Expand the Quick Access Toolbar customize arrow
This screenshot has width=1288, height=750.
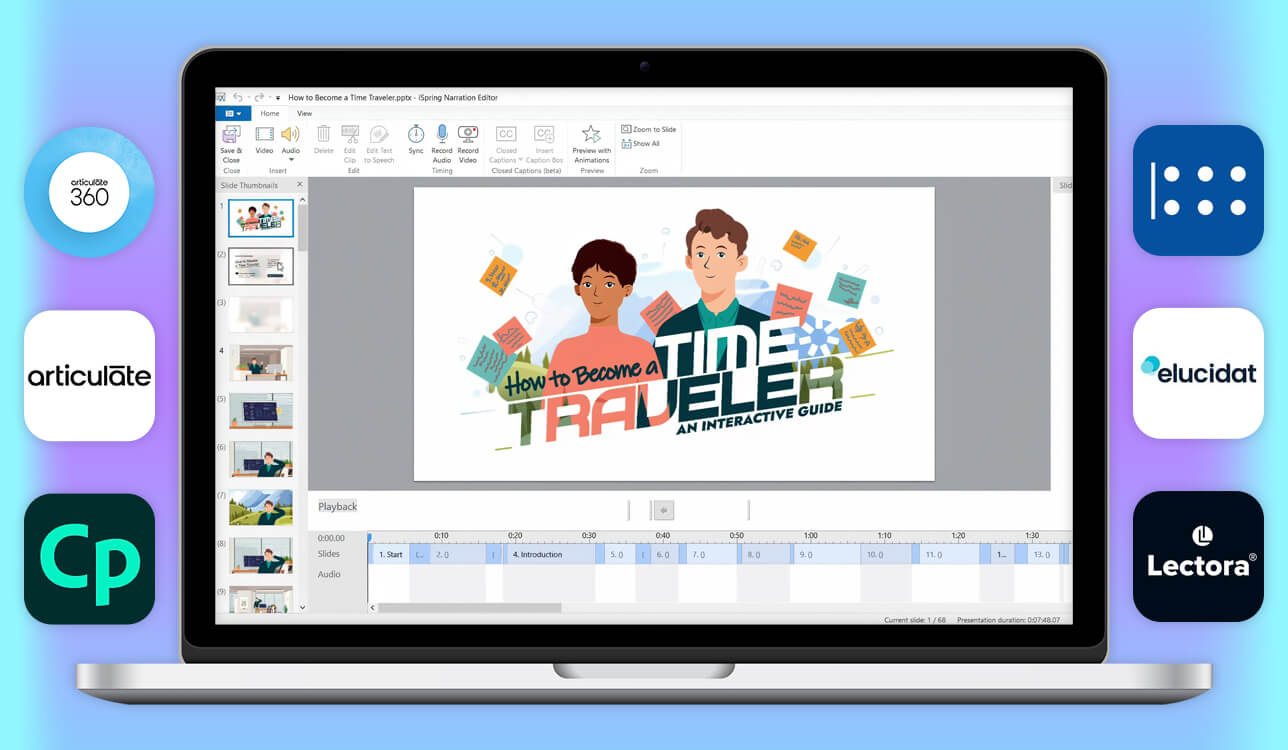pyautogui.click(x=278, y=98)
